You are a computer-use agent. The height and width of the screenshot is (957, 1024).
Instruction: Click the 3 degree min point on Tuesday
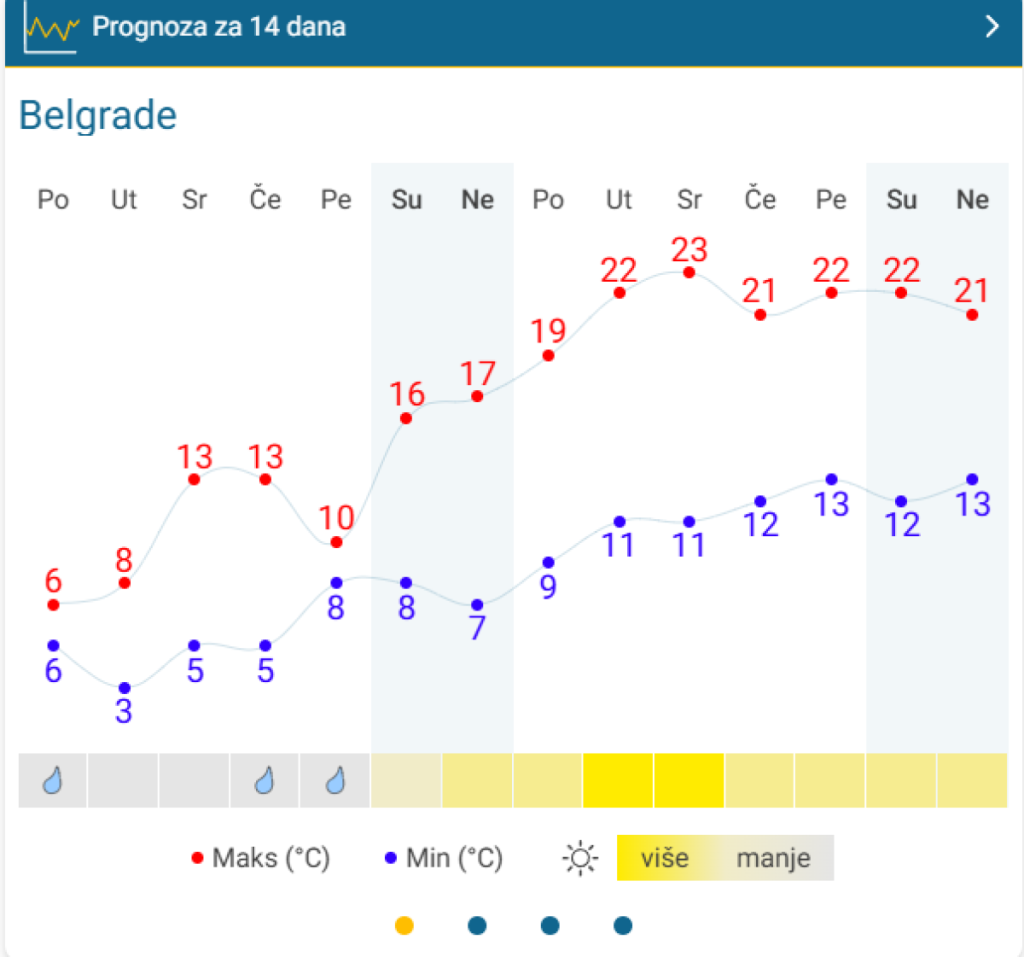point(124,688)
